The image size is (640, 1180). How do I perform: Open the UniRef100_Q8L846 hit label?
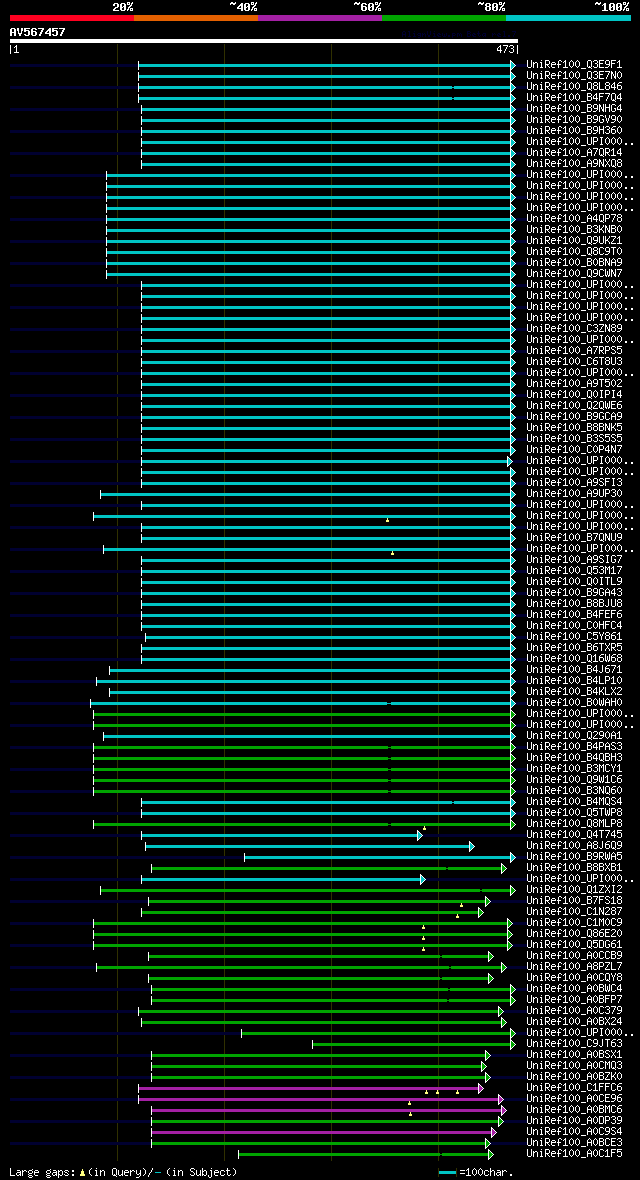point(574,87)
